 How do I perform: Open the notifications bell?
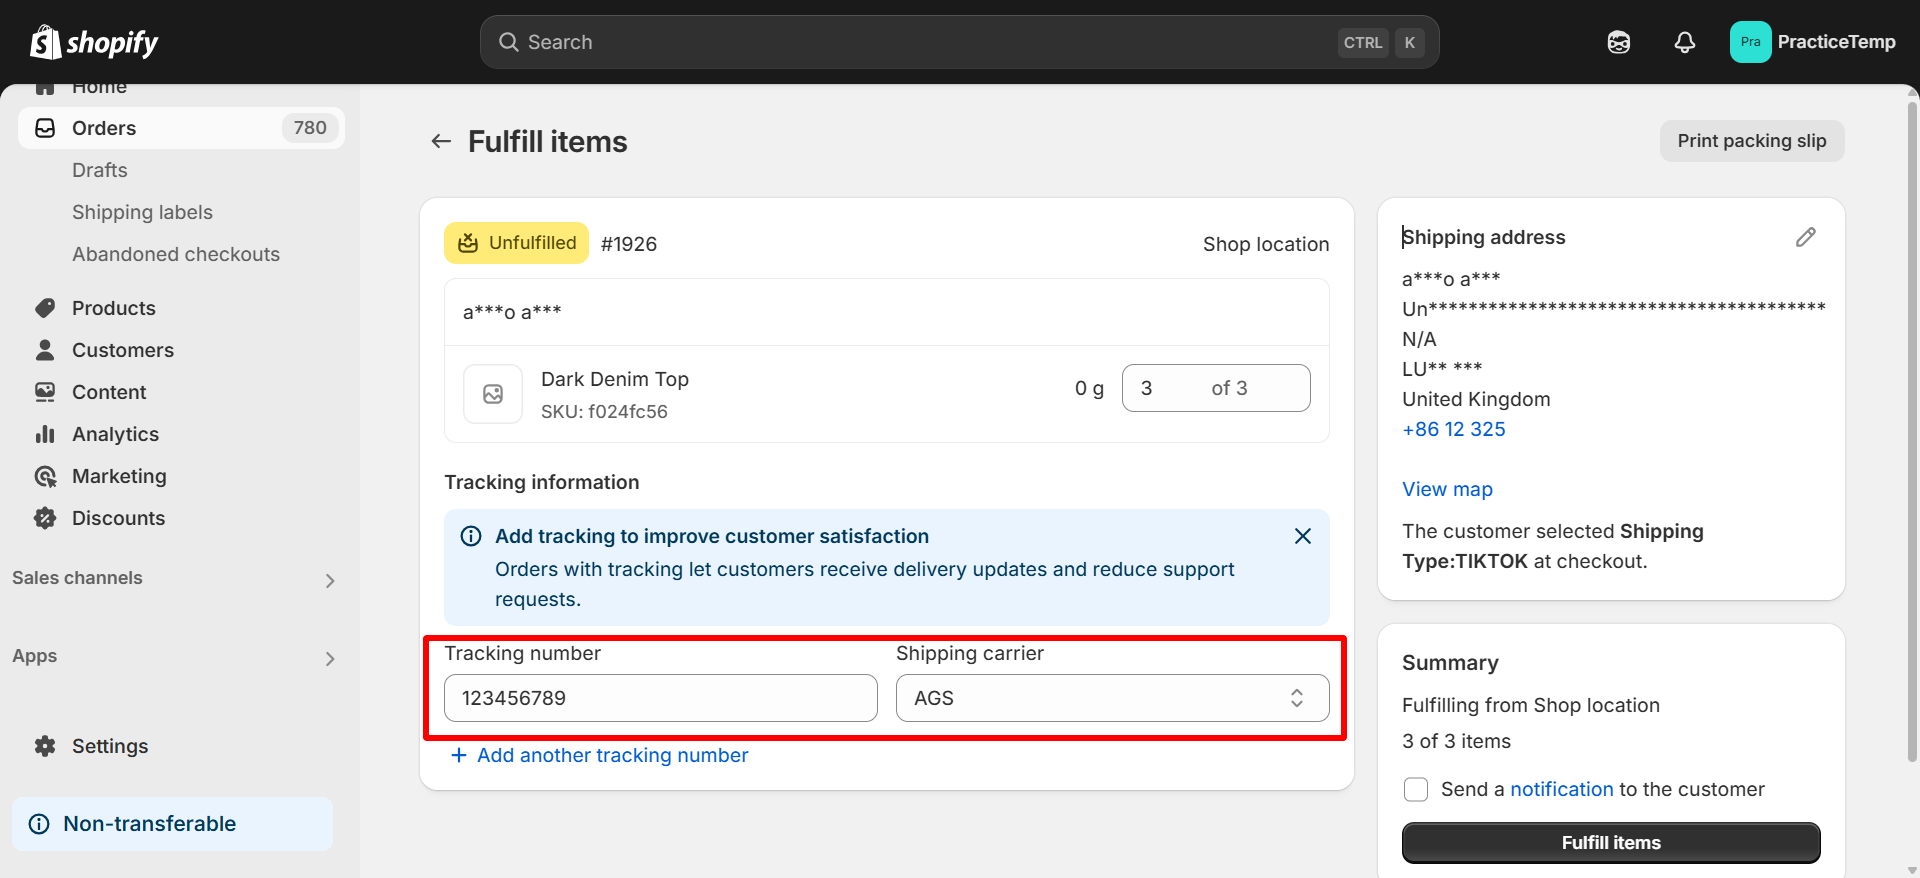[1685, 42]
